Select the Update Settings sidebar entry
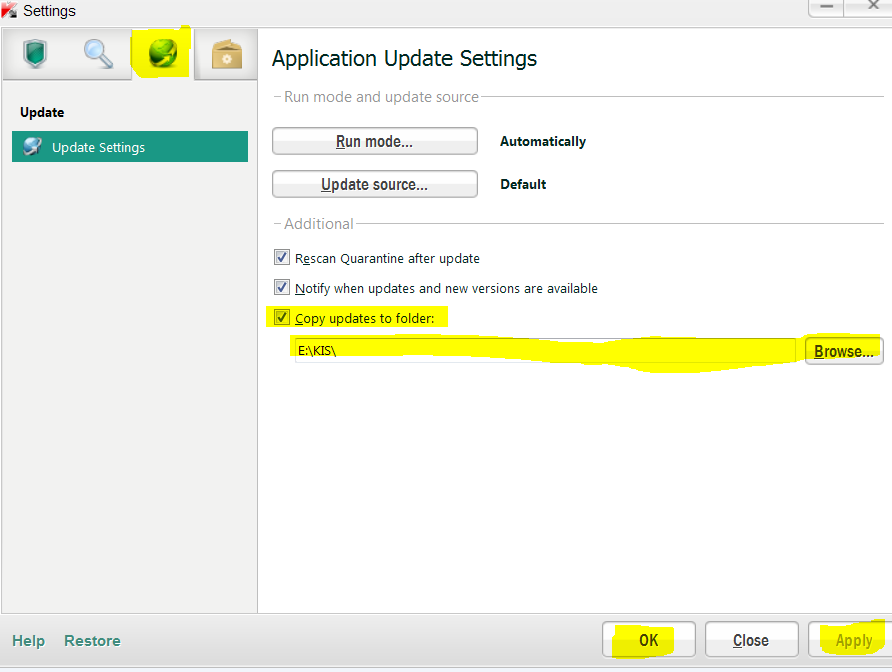Viewport: 892px width, 672px height. (x=130, y=147)
